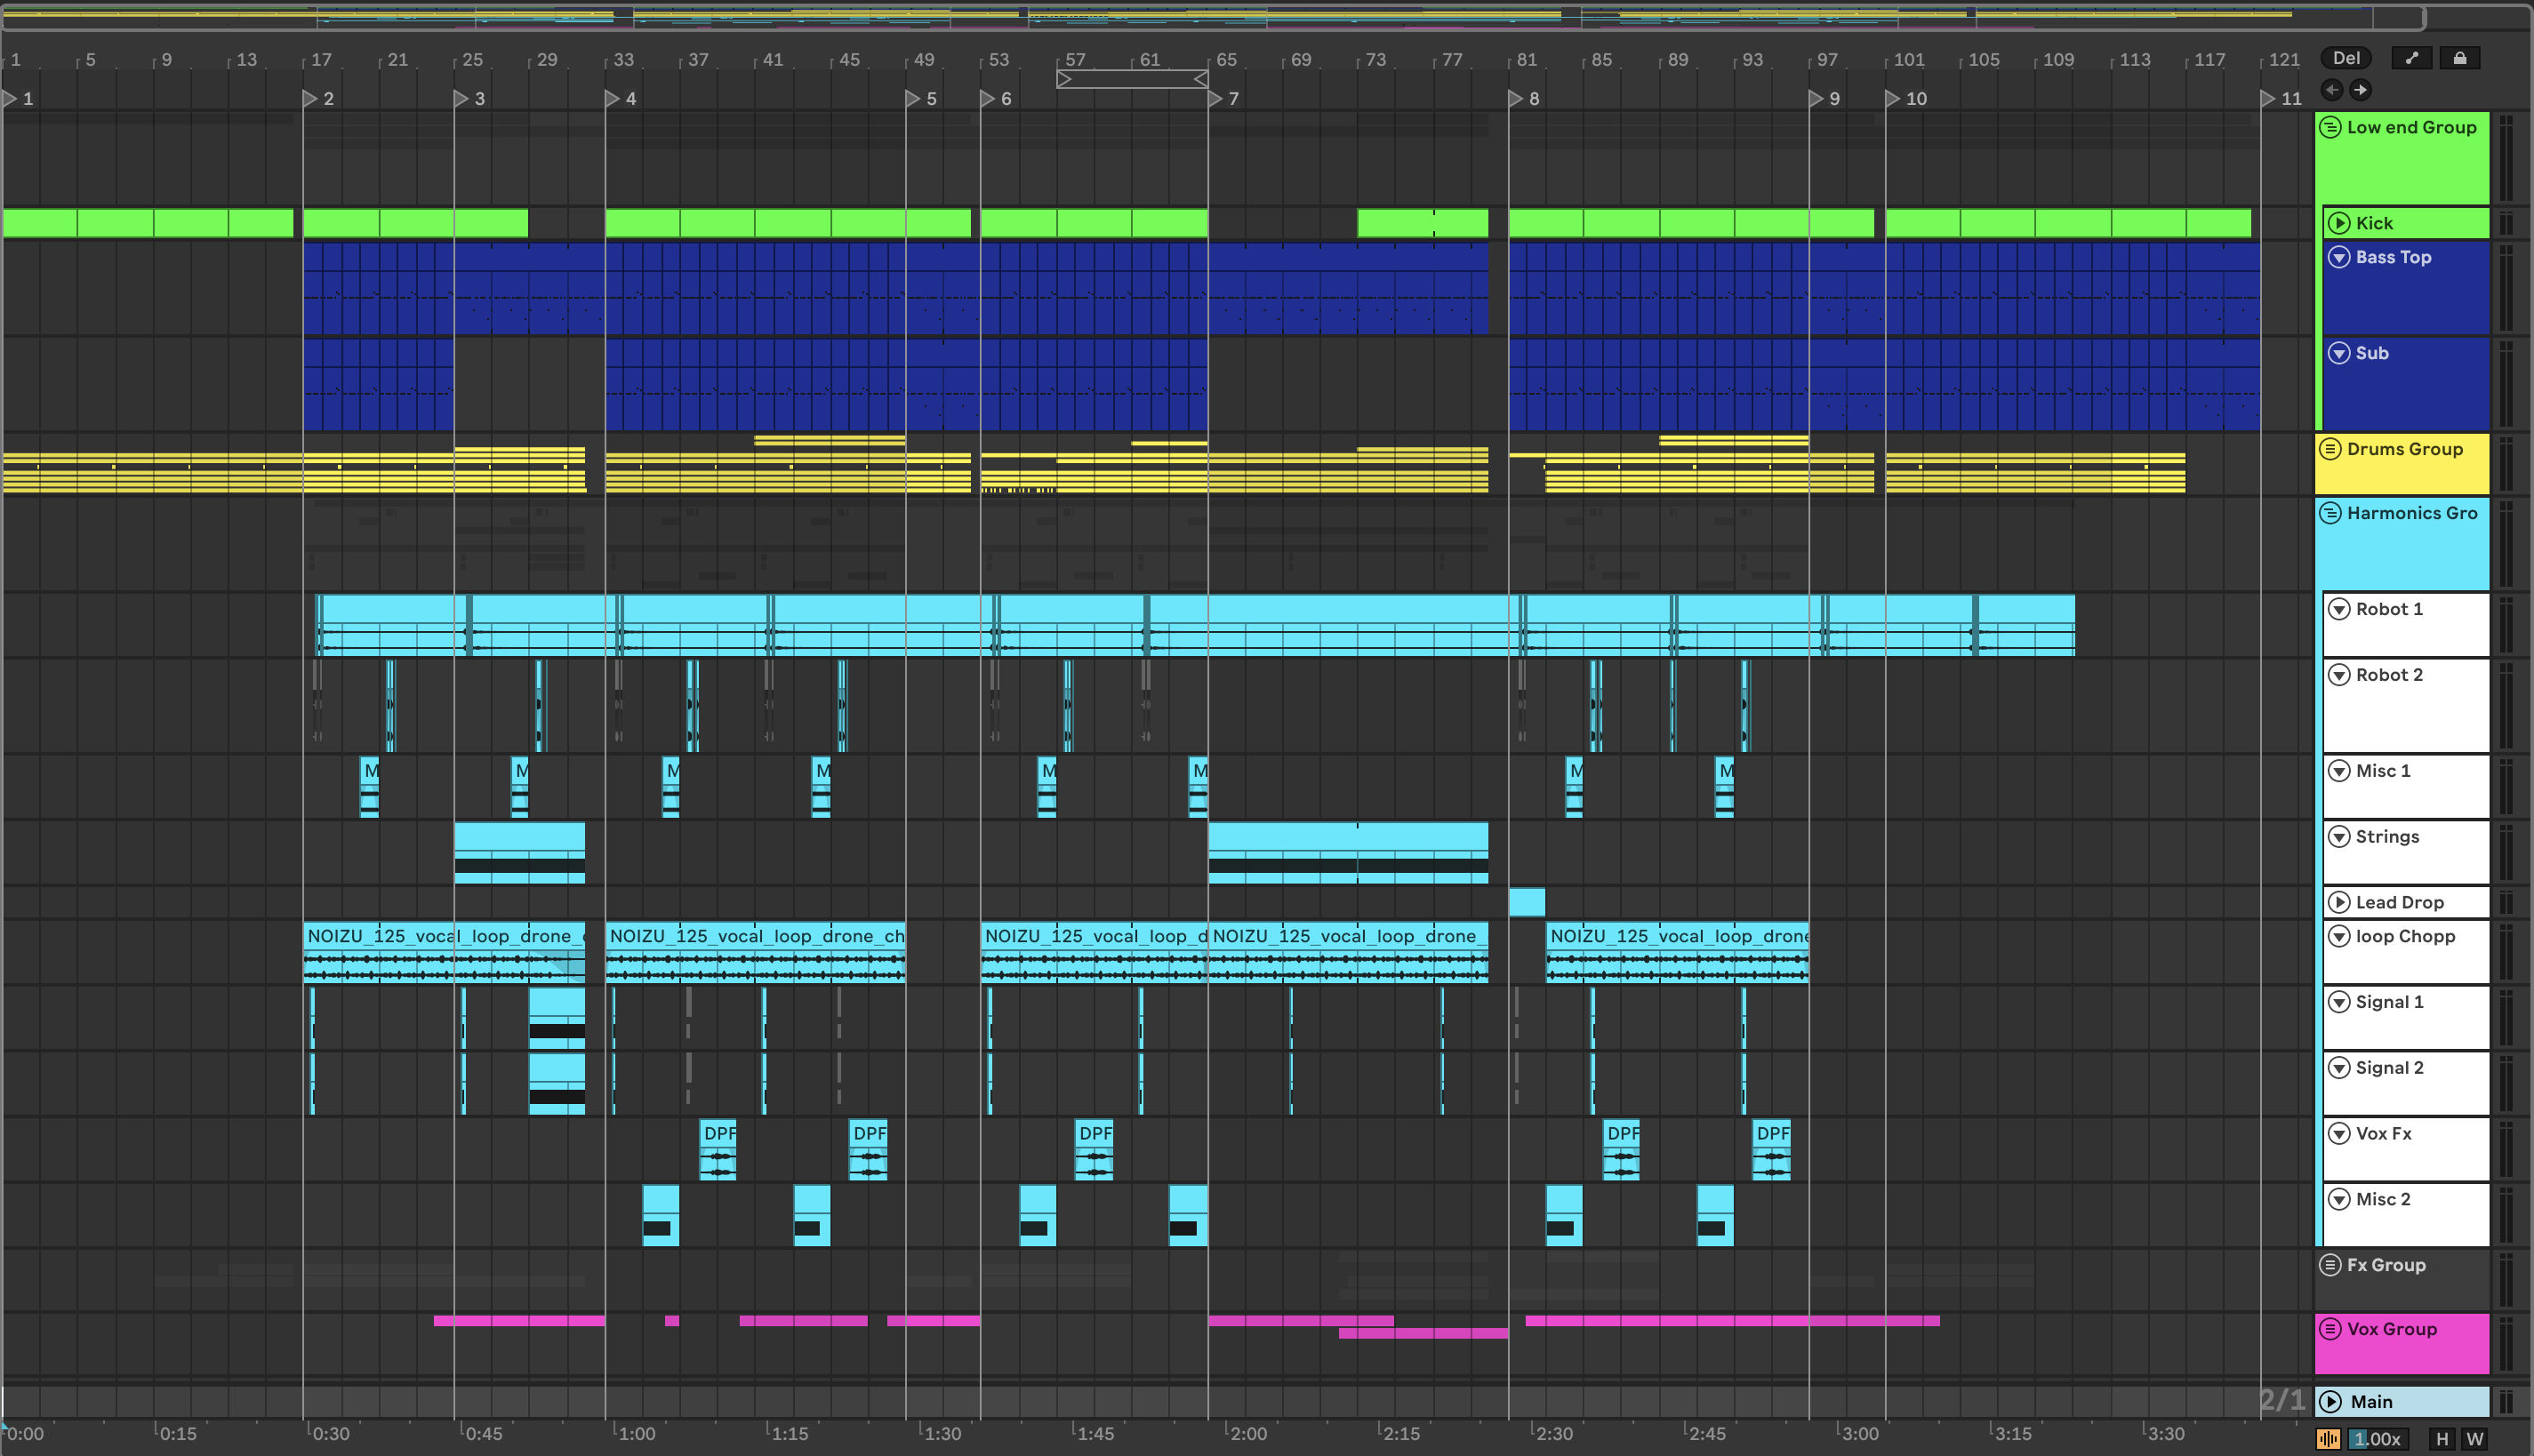The width and height of the screenshot is (2534, 1456).
Task: Click the W width optimize button
Action: tap(2474, 1438)
